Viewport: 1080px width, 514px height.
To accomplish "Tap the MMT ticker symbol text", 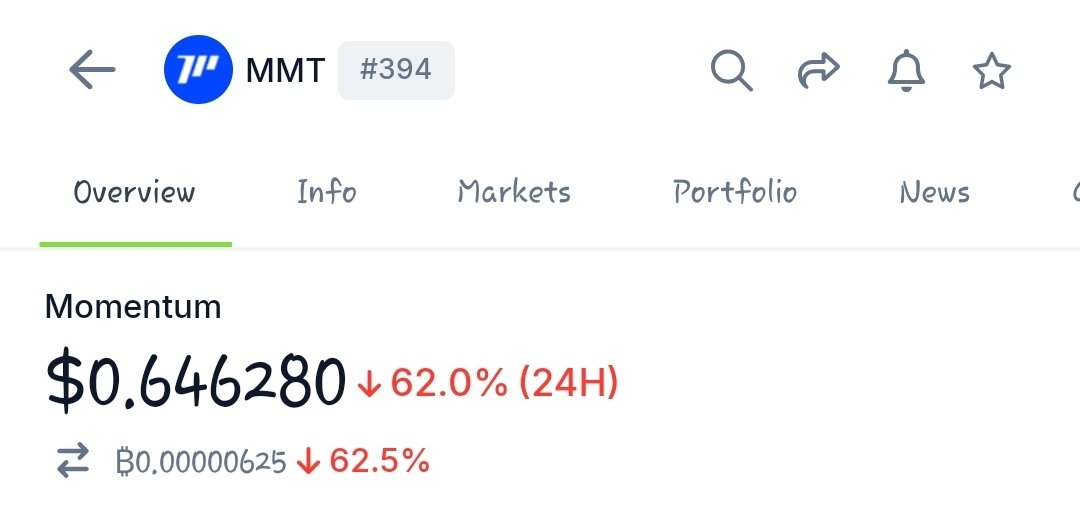I will tap(285, 71).
